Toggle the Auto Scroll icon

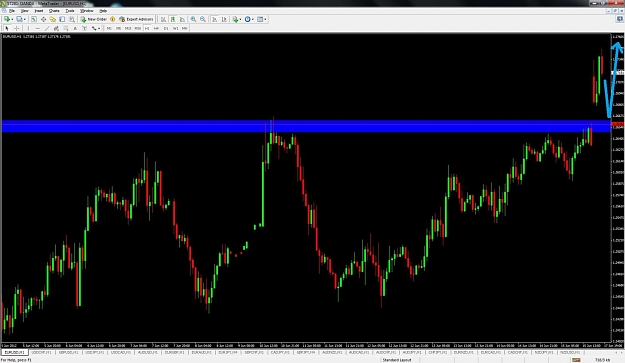[214, 19]
